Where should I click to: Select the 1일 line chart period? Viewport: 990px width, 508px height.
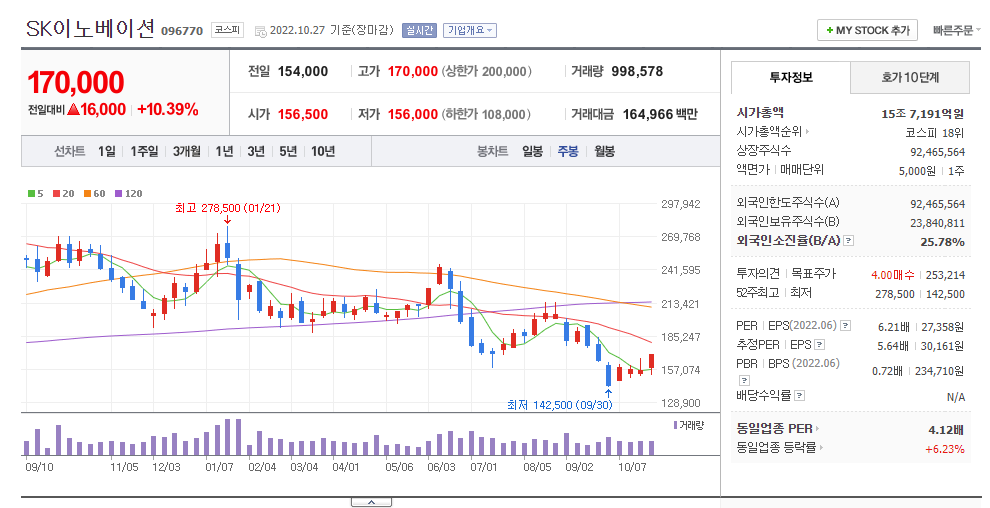click(x=107, y=151)
